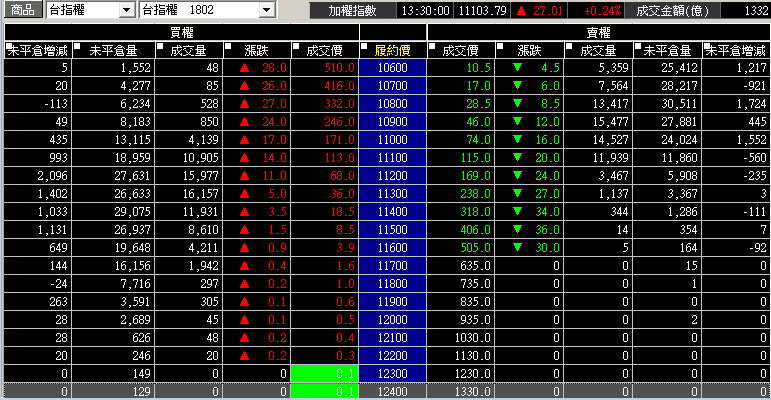Expand the 台指權 1802 contract month dropdown
Image resolution: width=771 pixels, height=400 pixels.
(x=267, y=10)
